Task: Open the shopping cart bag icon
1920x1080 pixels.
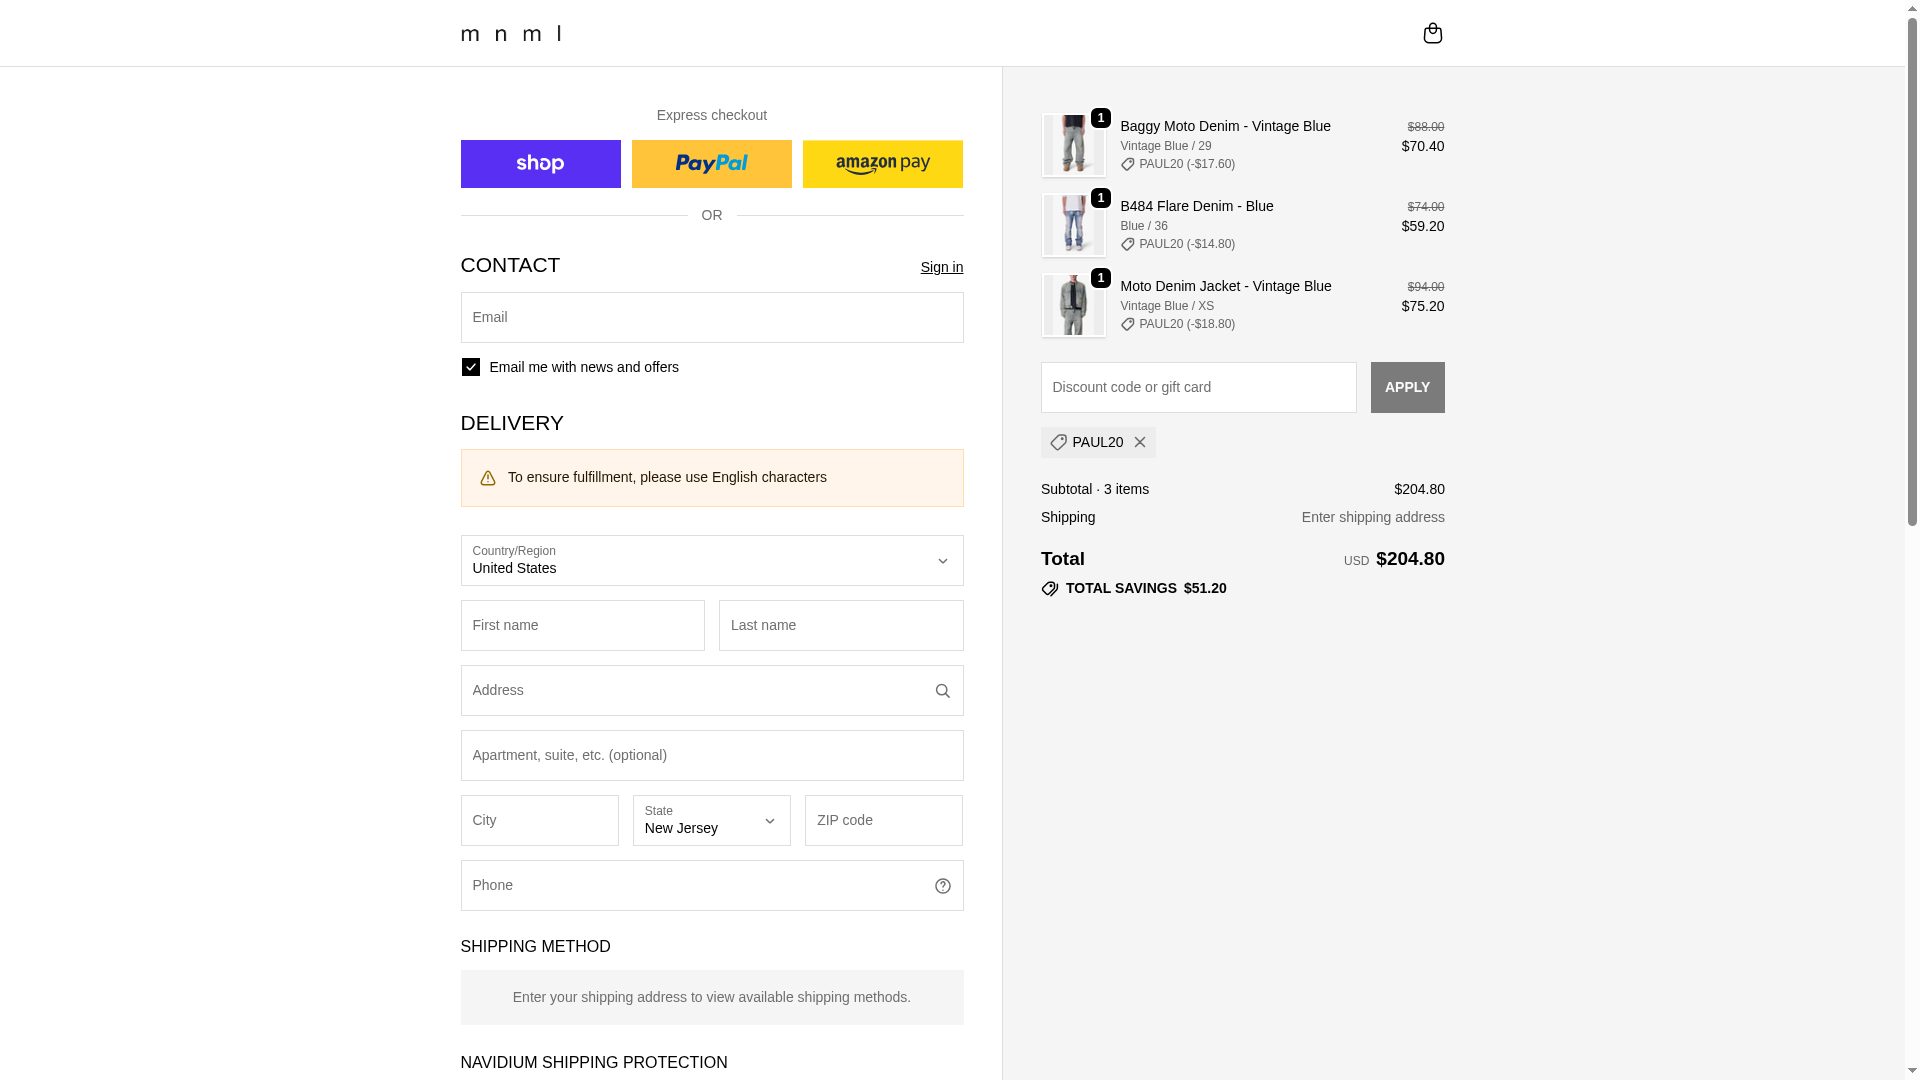Action: 1432,33
